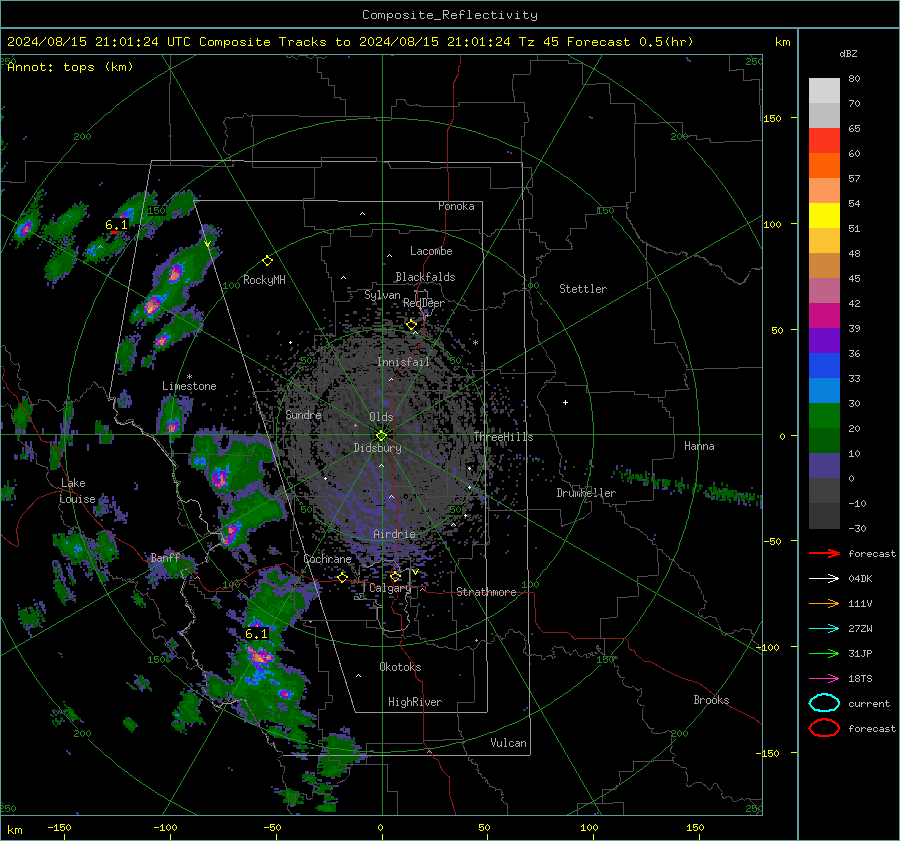This screenshot has width=900, height=841.
Task: Click the bright green 30-20 dBZ swatch
Action: click(824, 416)
